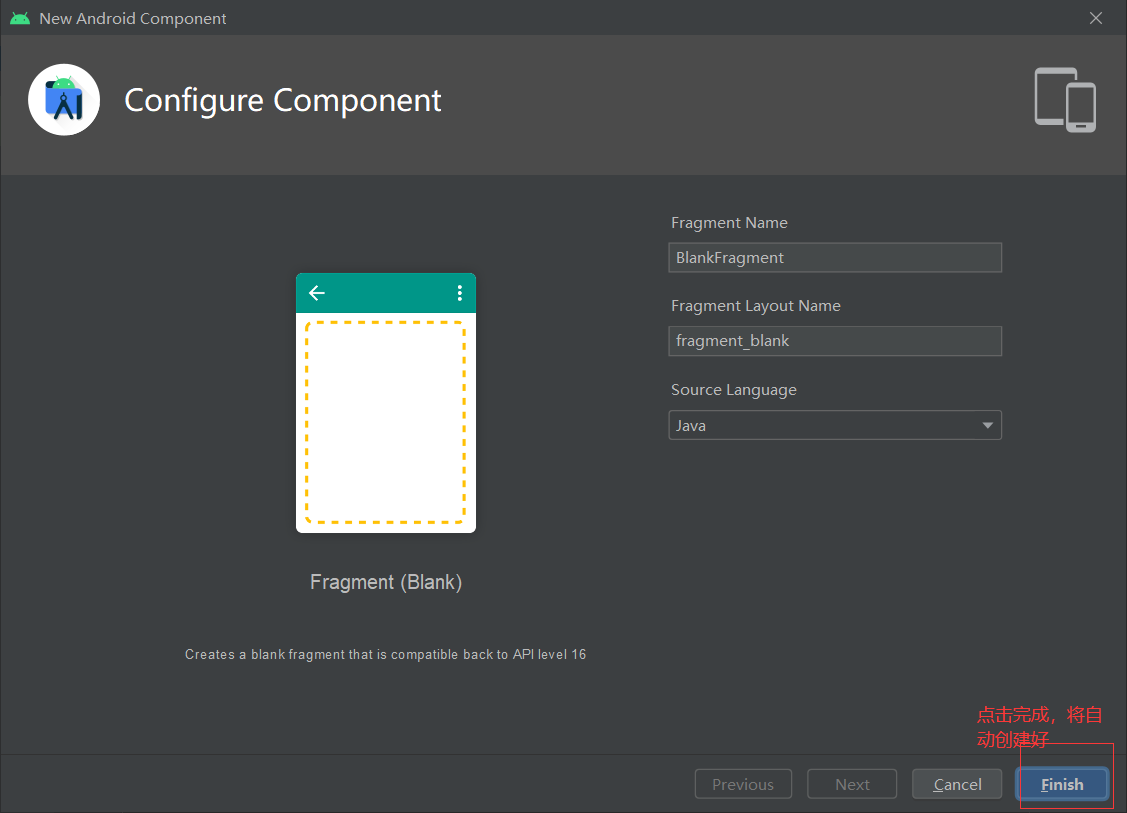Click the disabled Previous button
1127x813 pixels.
click(x=743, y=784)
